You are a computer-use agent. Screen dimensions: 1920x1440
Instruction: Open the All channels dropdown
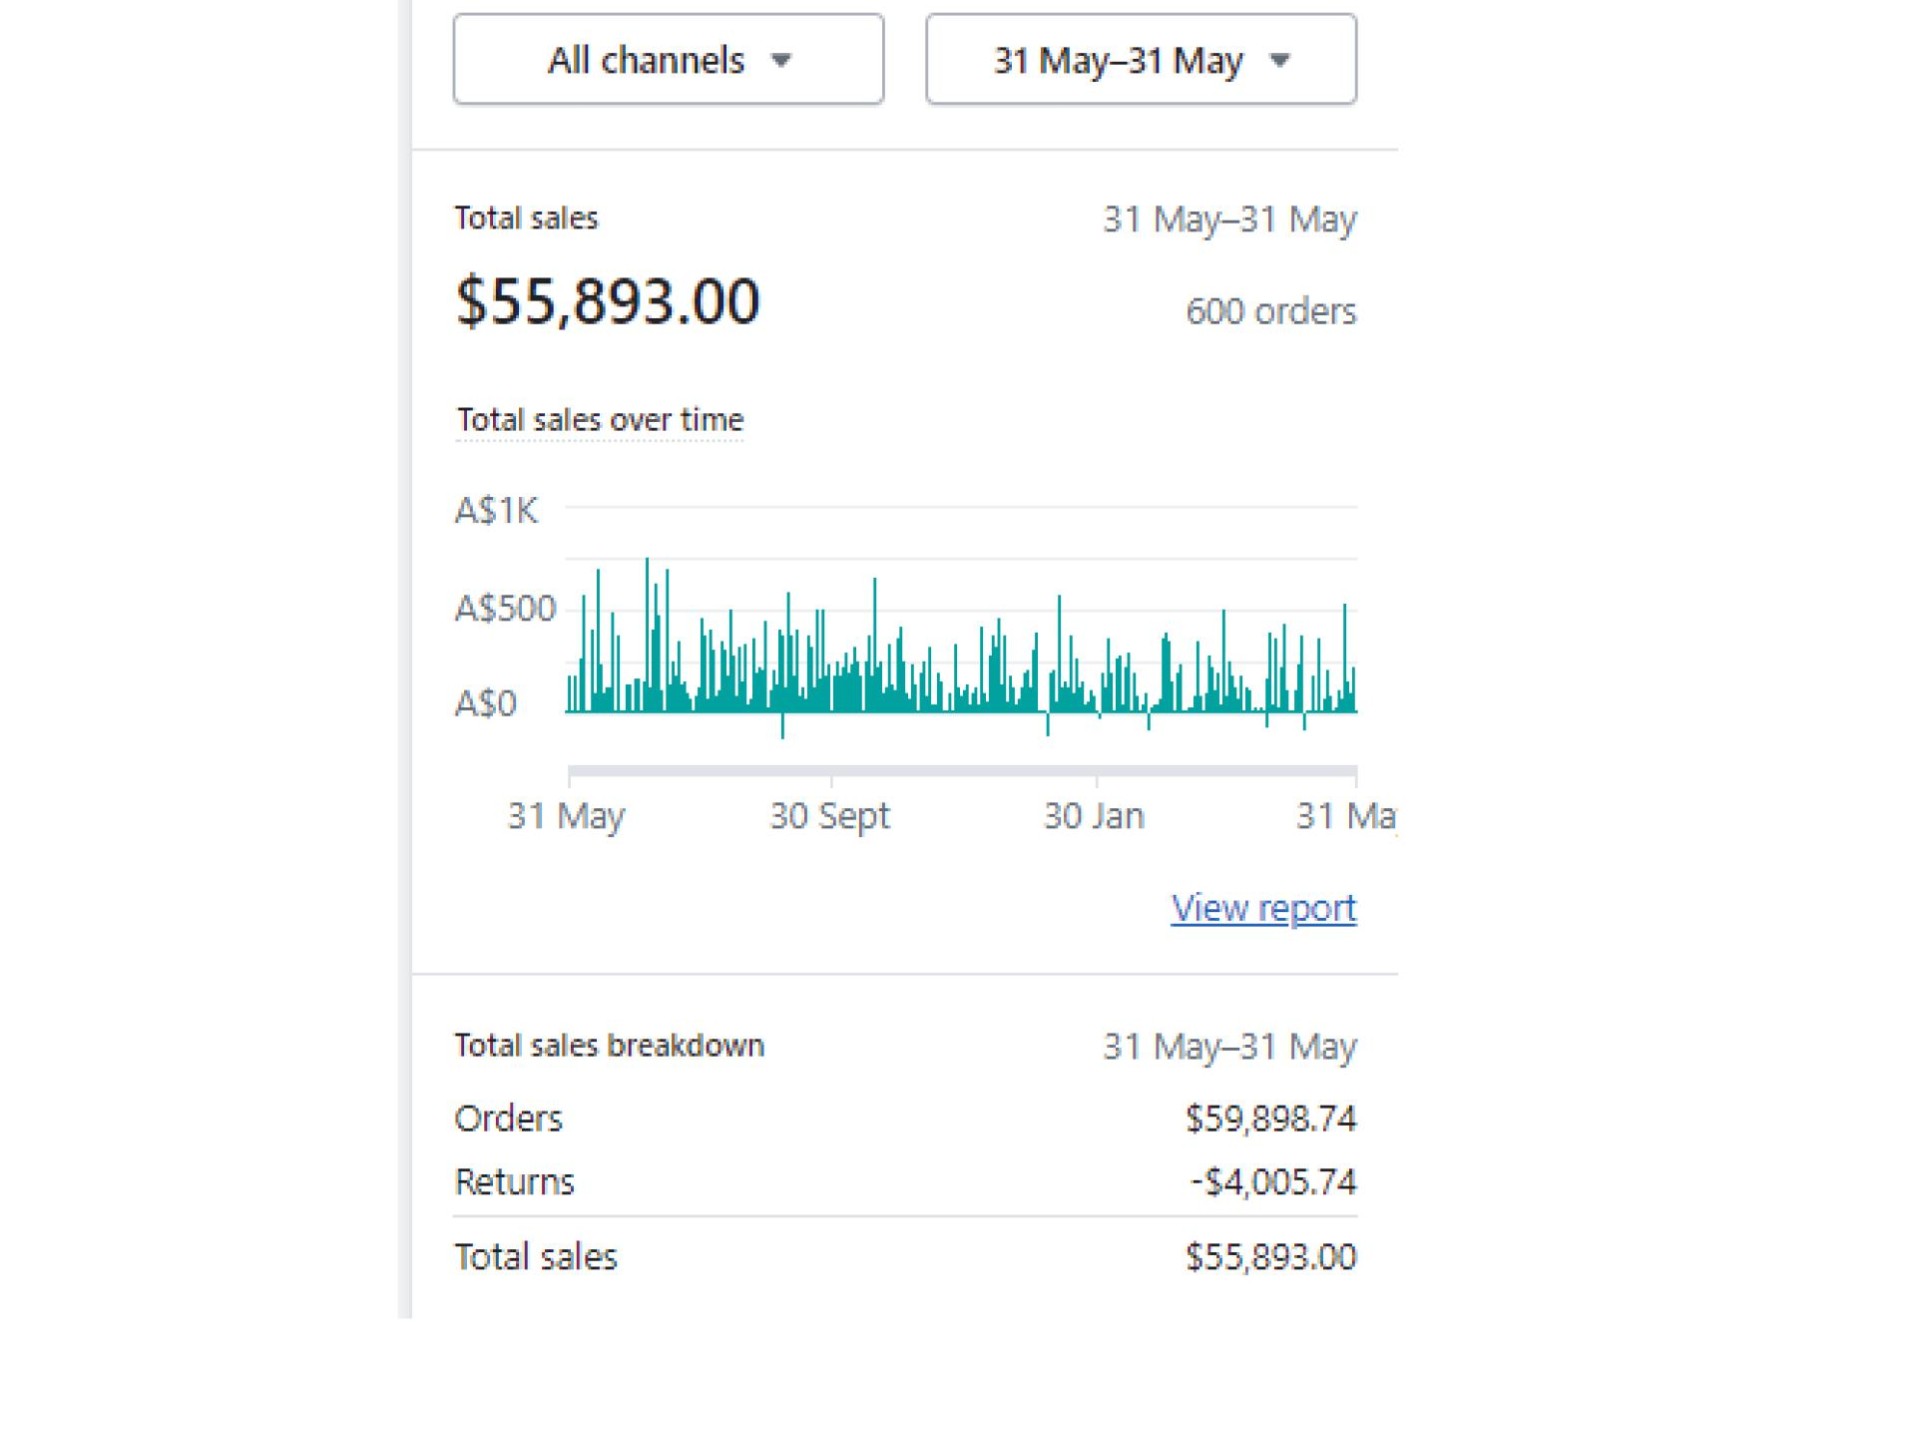(668, 60)
